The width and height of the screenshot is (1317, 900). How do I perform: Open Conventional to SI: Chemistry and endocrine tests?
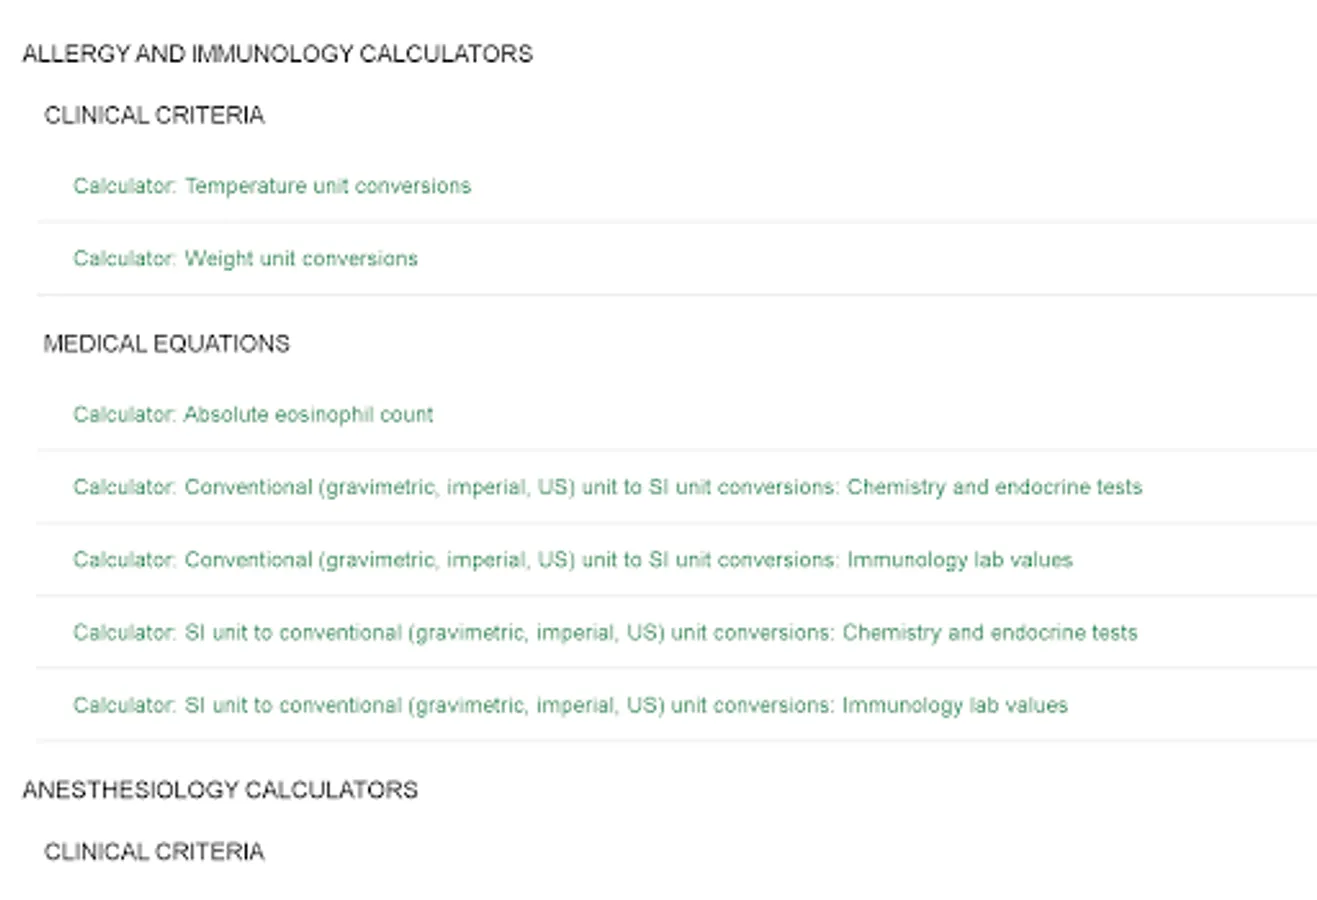(x=607, y=488)
